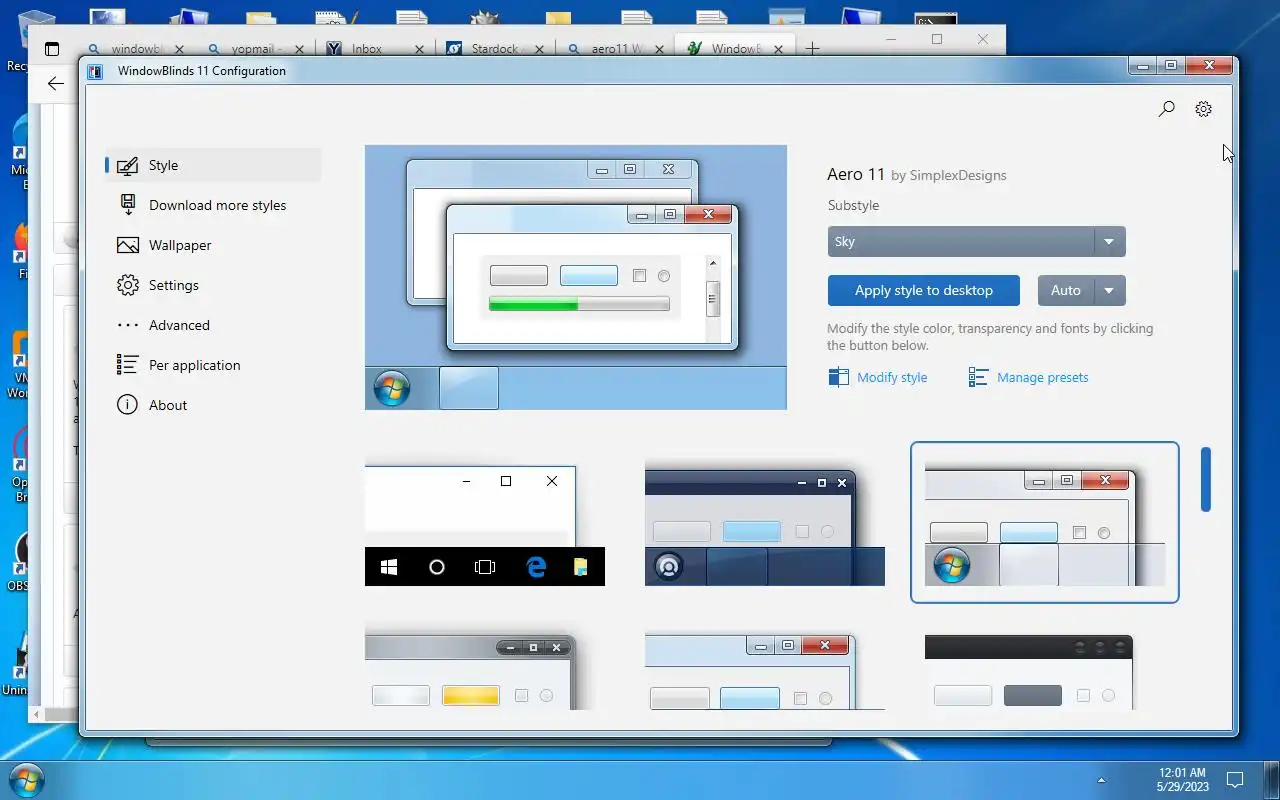Switch to the Stardock browser tab
This screenshot has height=800, width=1280.
(496, 49)
